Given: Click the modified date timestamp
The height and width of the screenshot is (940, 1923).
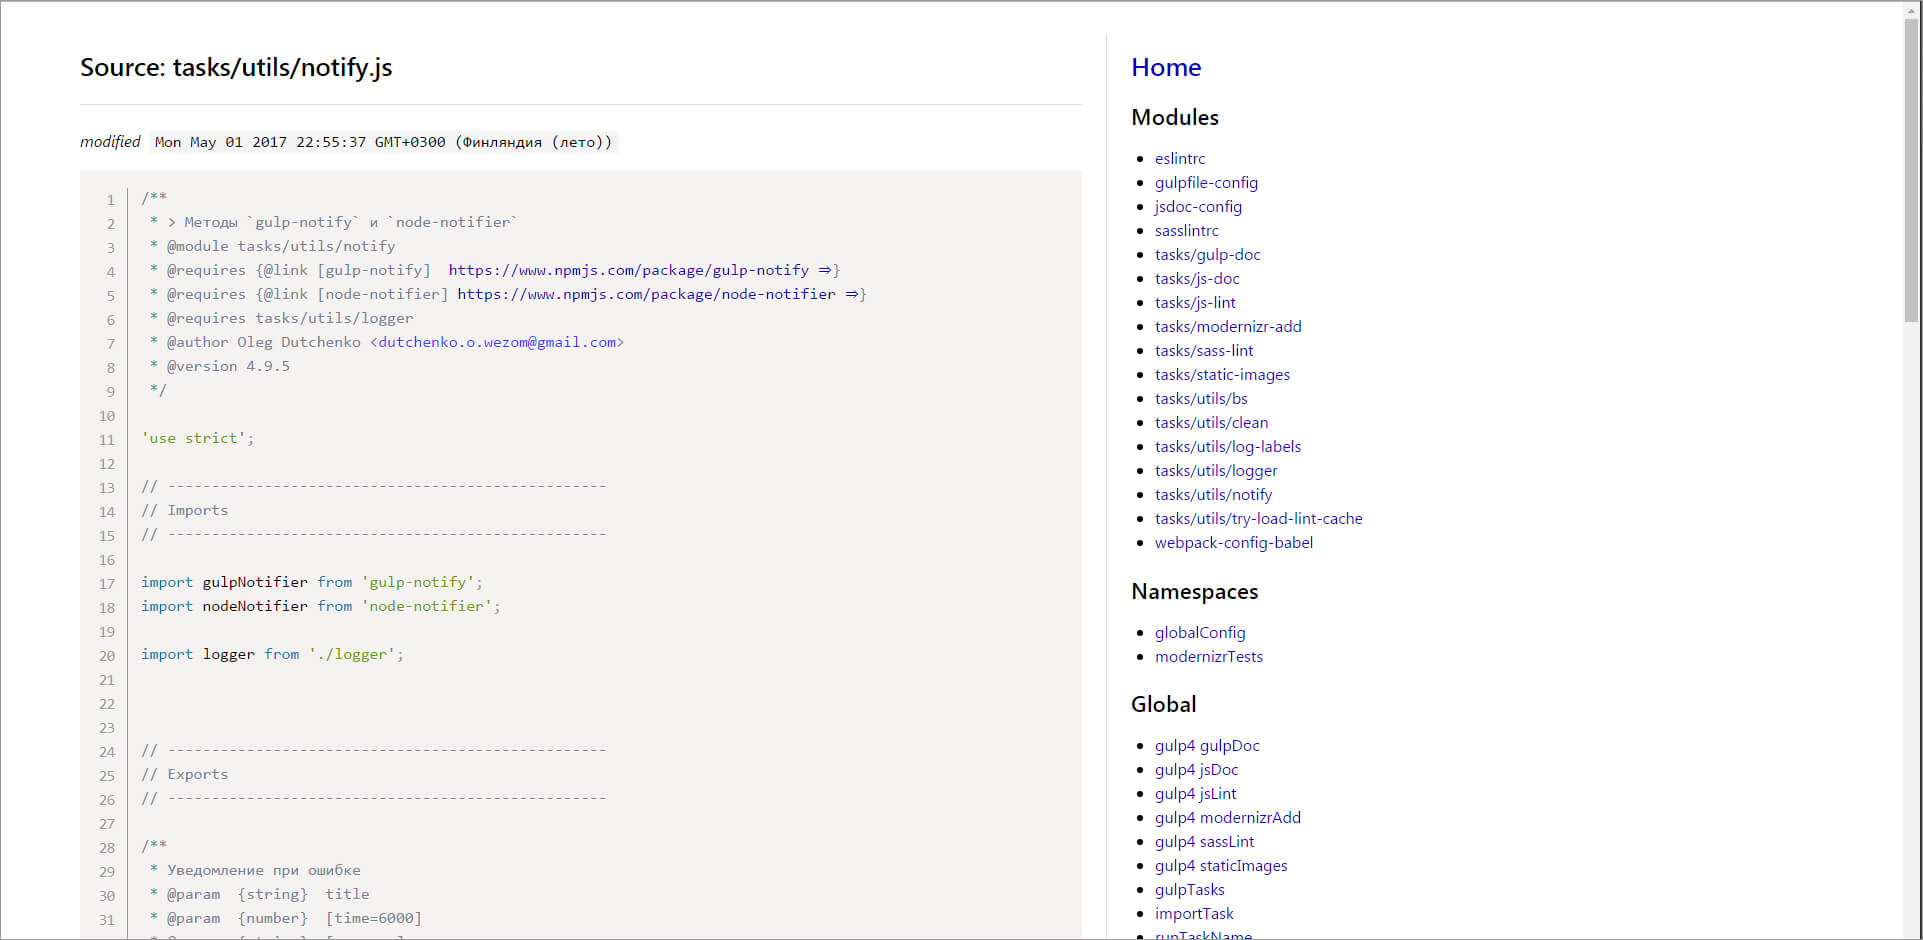Looking at the screenshot, I should tap(384, 142).
